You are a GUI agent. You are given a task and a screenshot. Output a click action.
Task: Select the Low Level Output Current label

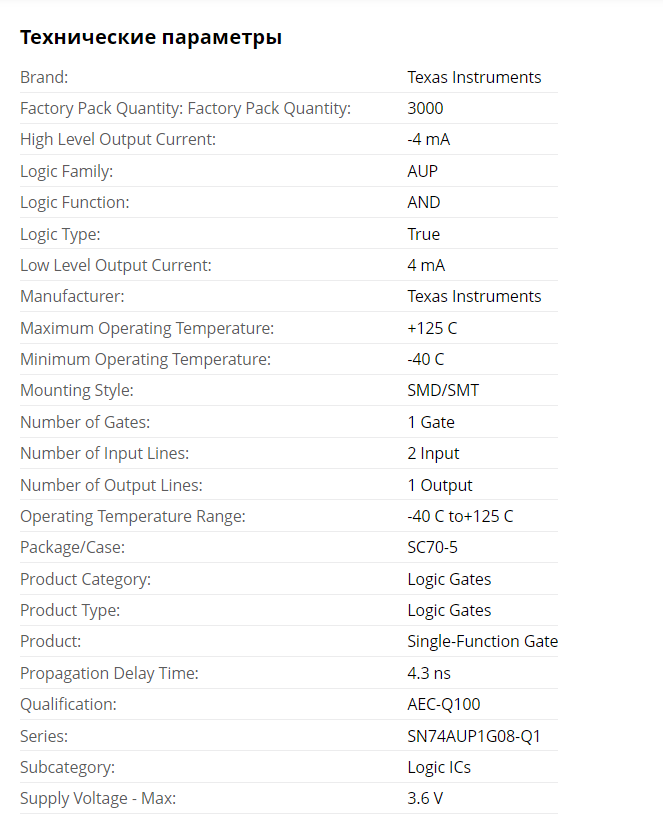tap(116, 265)
